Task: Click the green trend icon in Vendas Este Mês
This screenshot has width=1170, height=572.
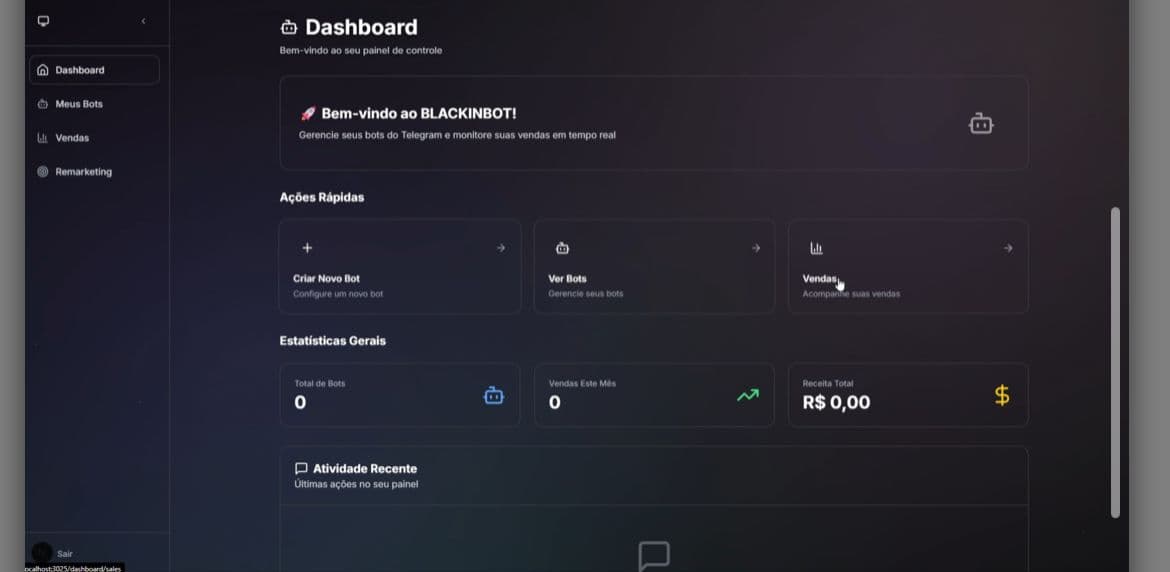Action: point(748,395)
